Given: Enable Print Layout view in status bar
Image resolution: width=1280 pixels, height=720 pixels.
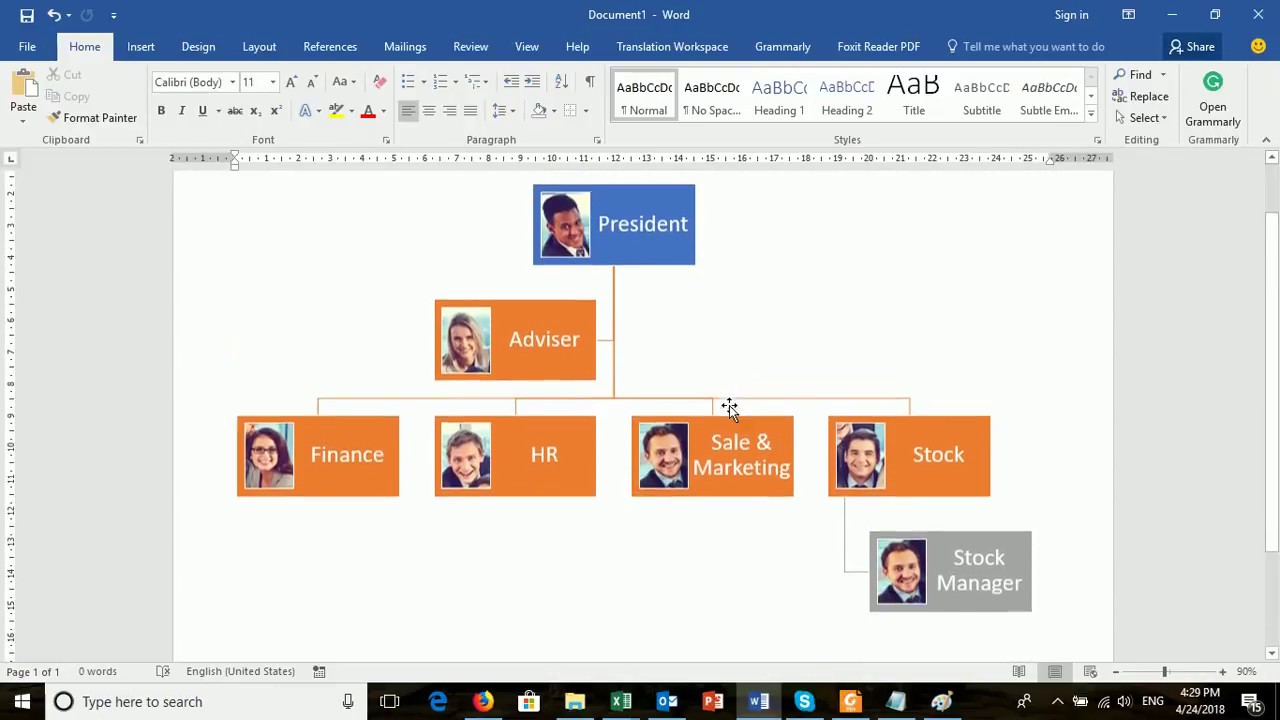Looking at the screenshot, I should point(1055,672).
